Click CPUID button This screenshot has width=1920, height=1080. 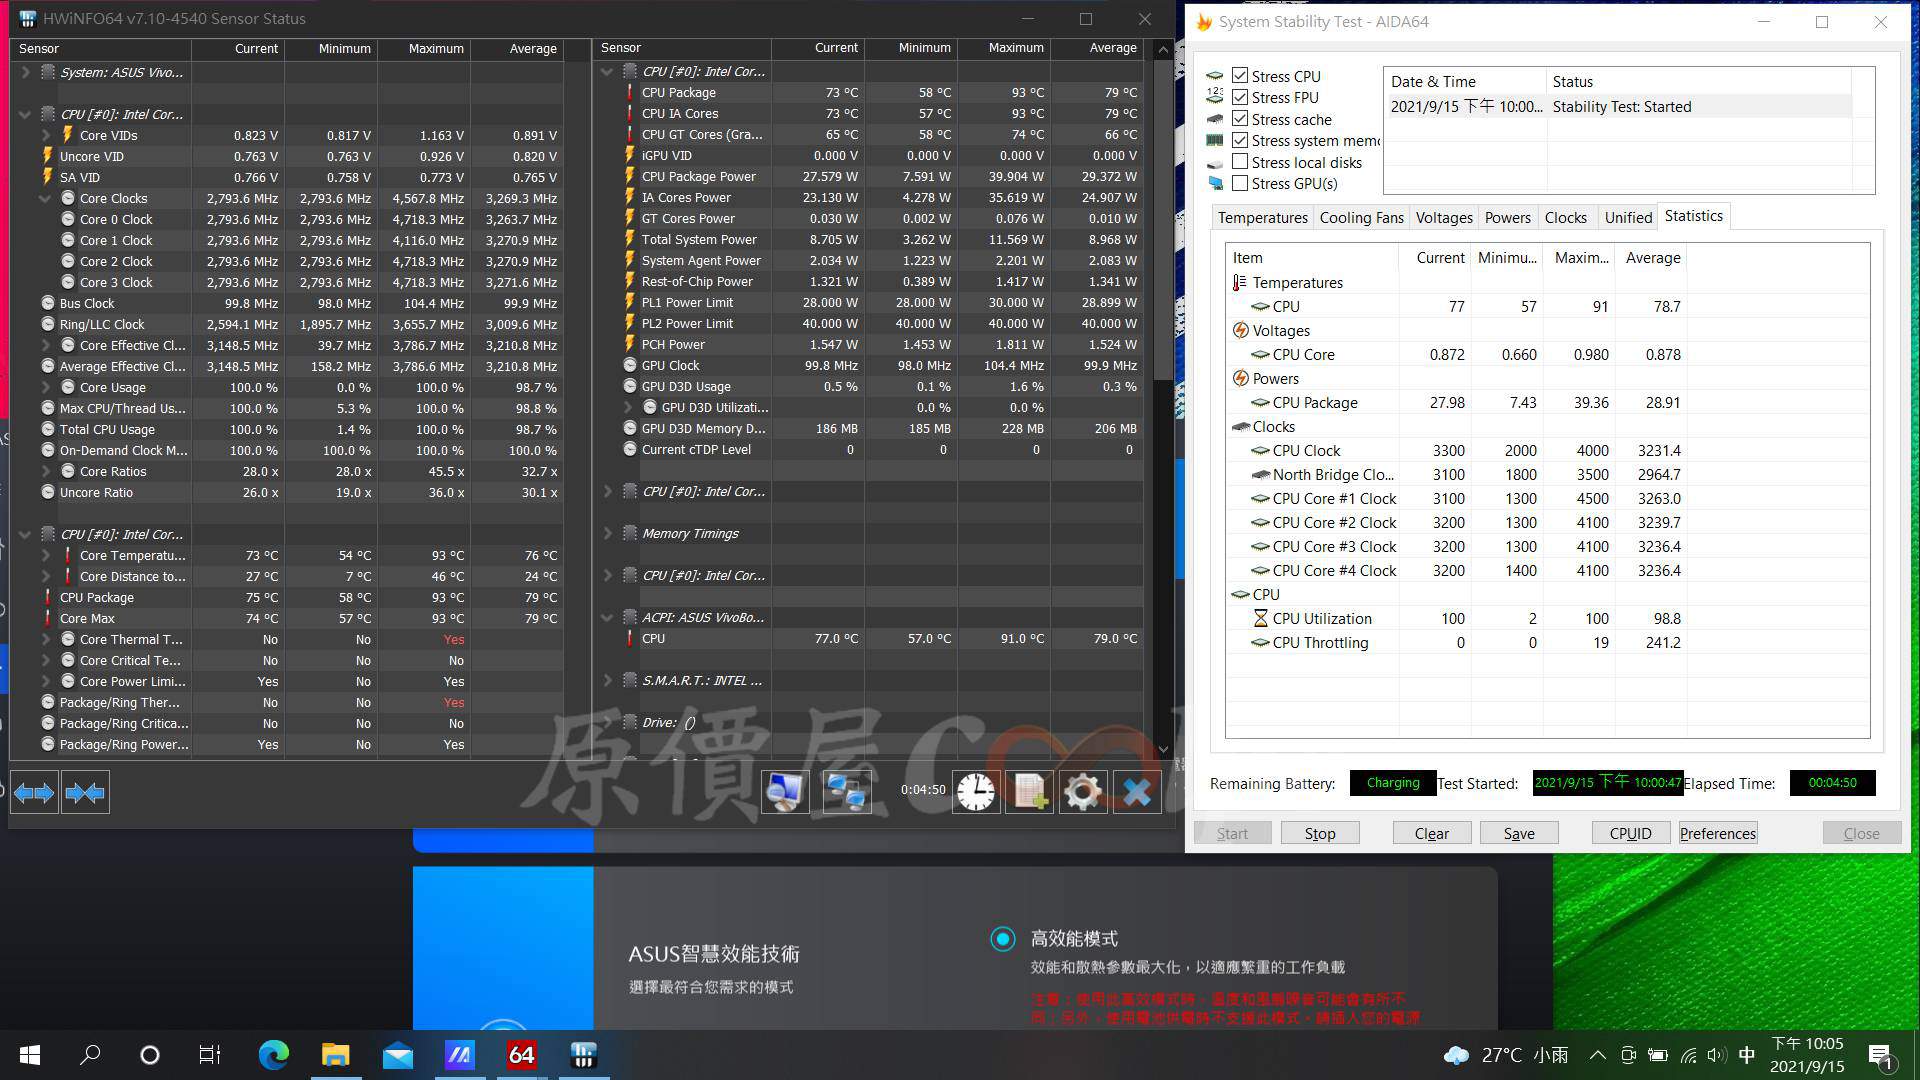(1630, 833)
